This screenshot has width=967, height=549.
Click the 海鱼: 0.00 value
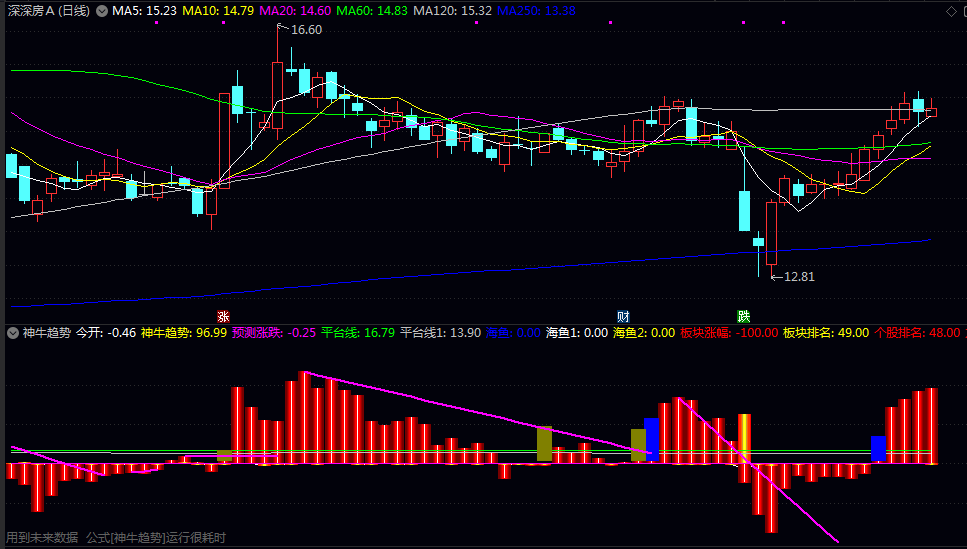pos(513,333)
